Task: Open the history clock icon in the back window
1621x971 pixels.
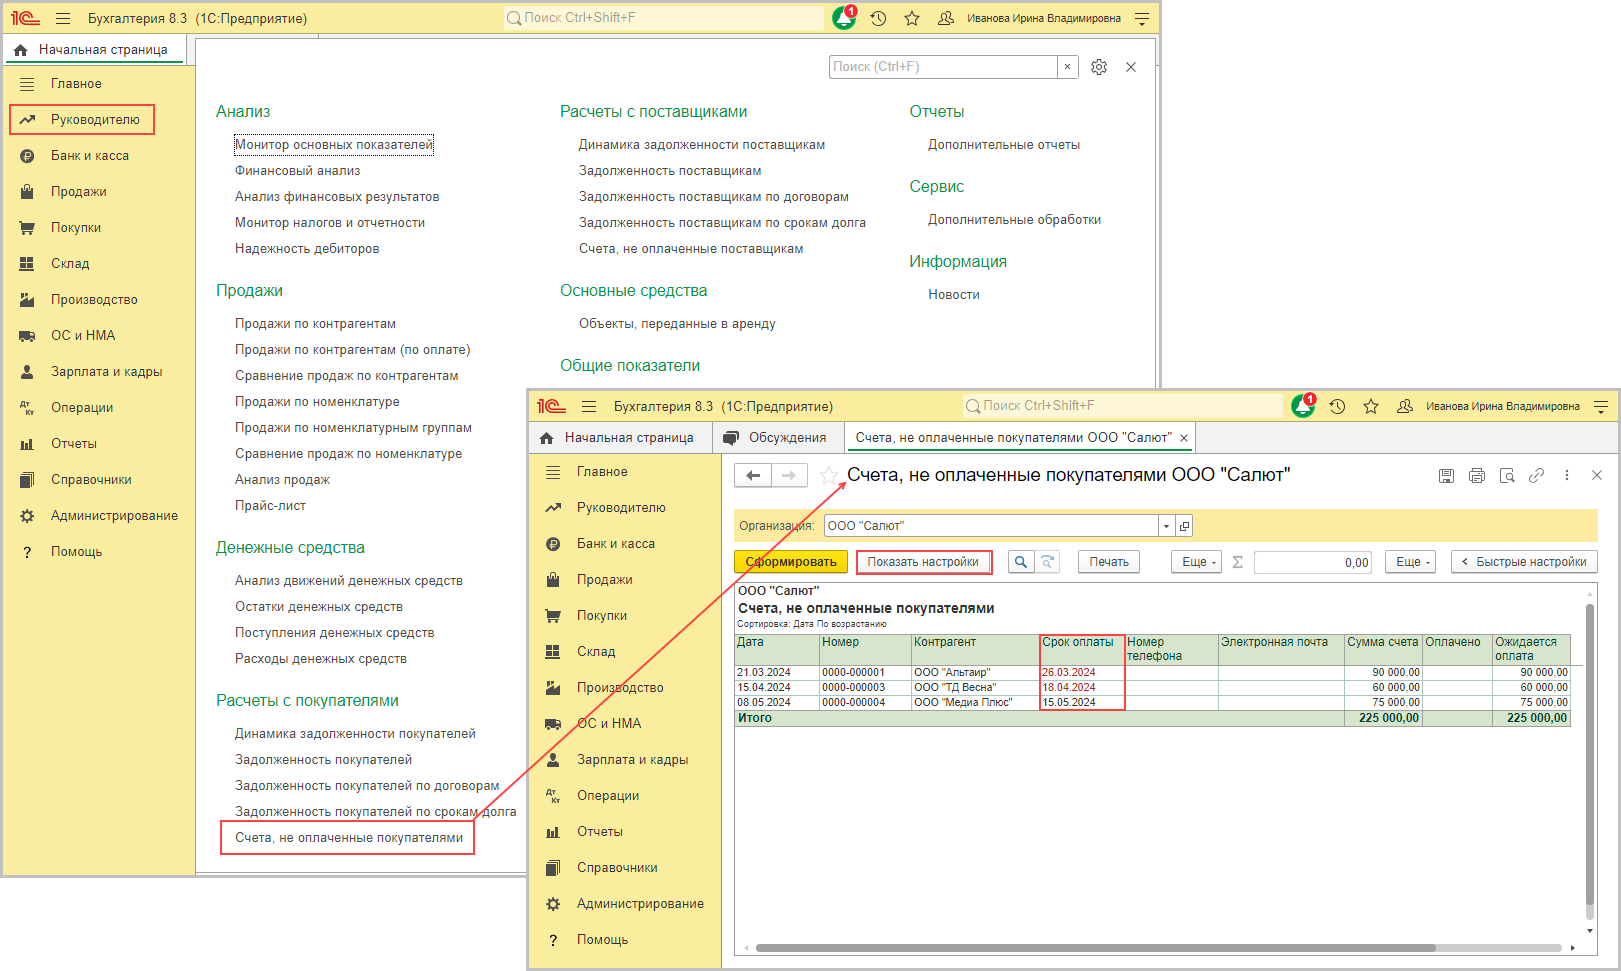Action: 878,18
